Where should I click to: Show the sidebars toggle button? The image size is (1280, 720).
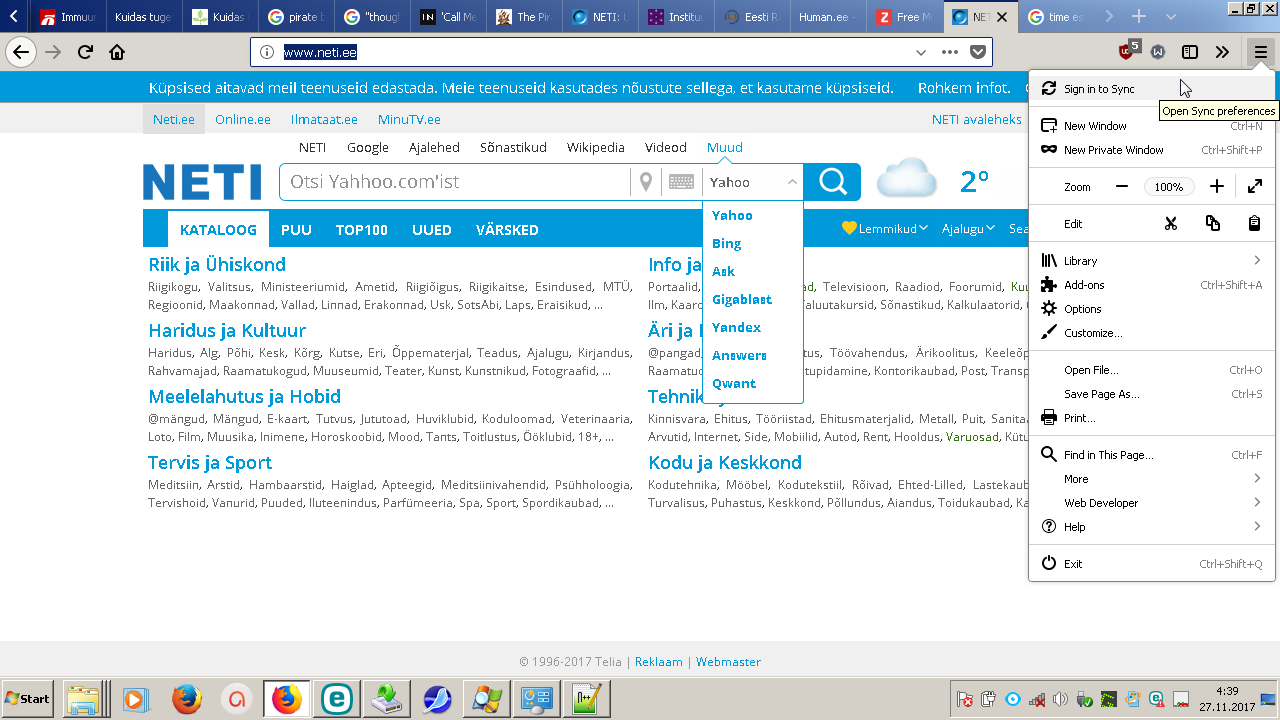pos(1190,52)
